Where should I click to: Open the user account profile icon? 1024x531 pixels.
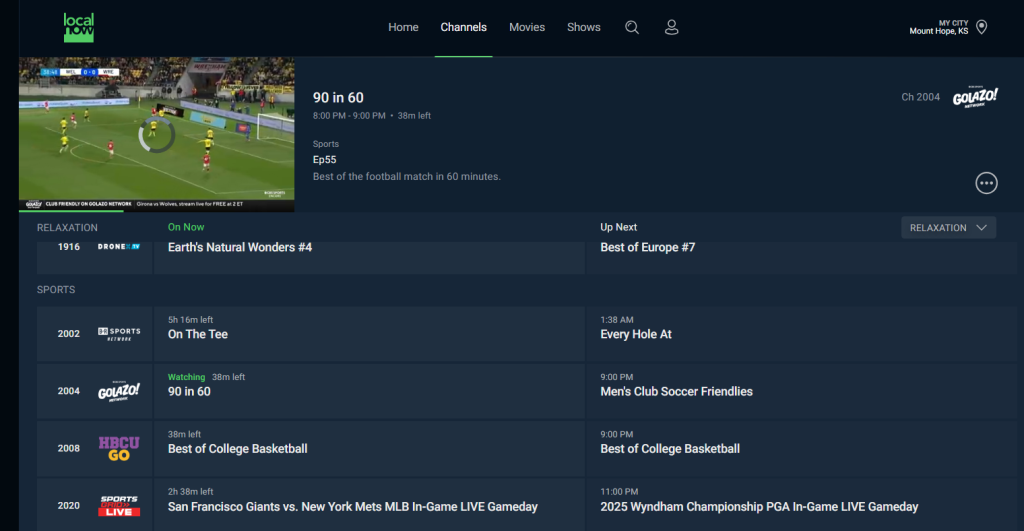pos(671,27)
